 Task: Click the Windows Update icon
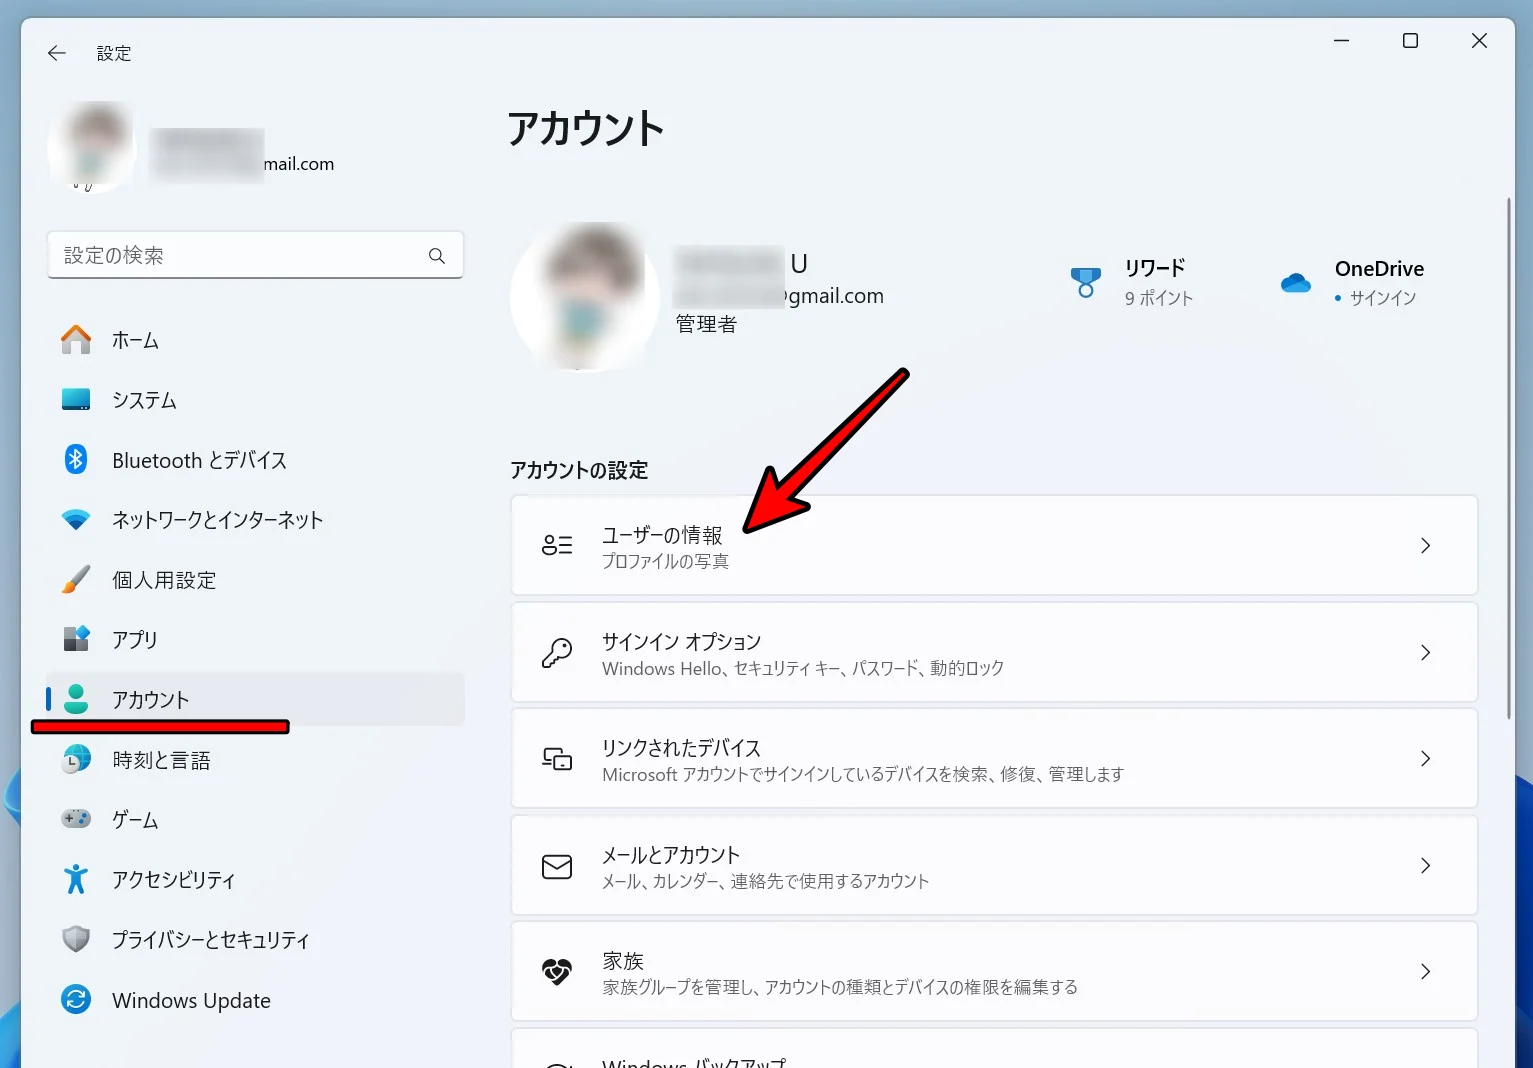point(75,999)
